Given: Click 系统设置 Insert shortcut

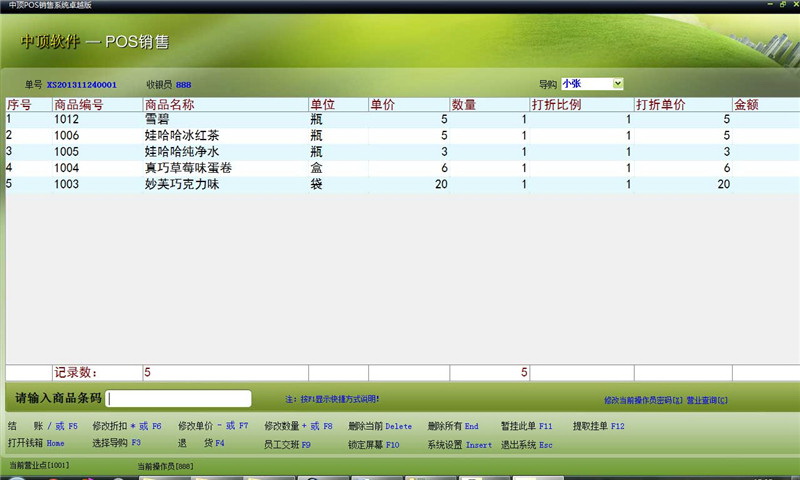Looking at the screenshot, I should [x=460, y=445].
